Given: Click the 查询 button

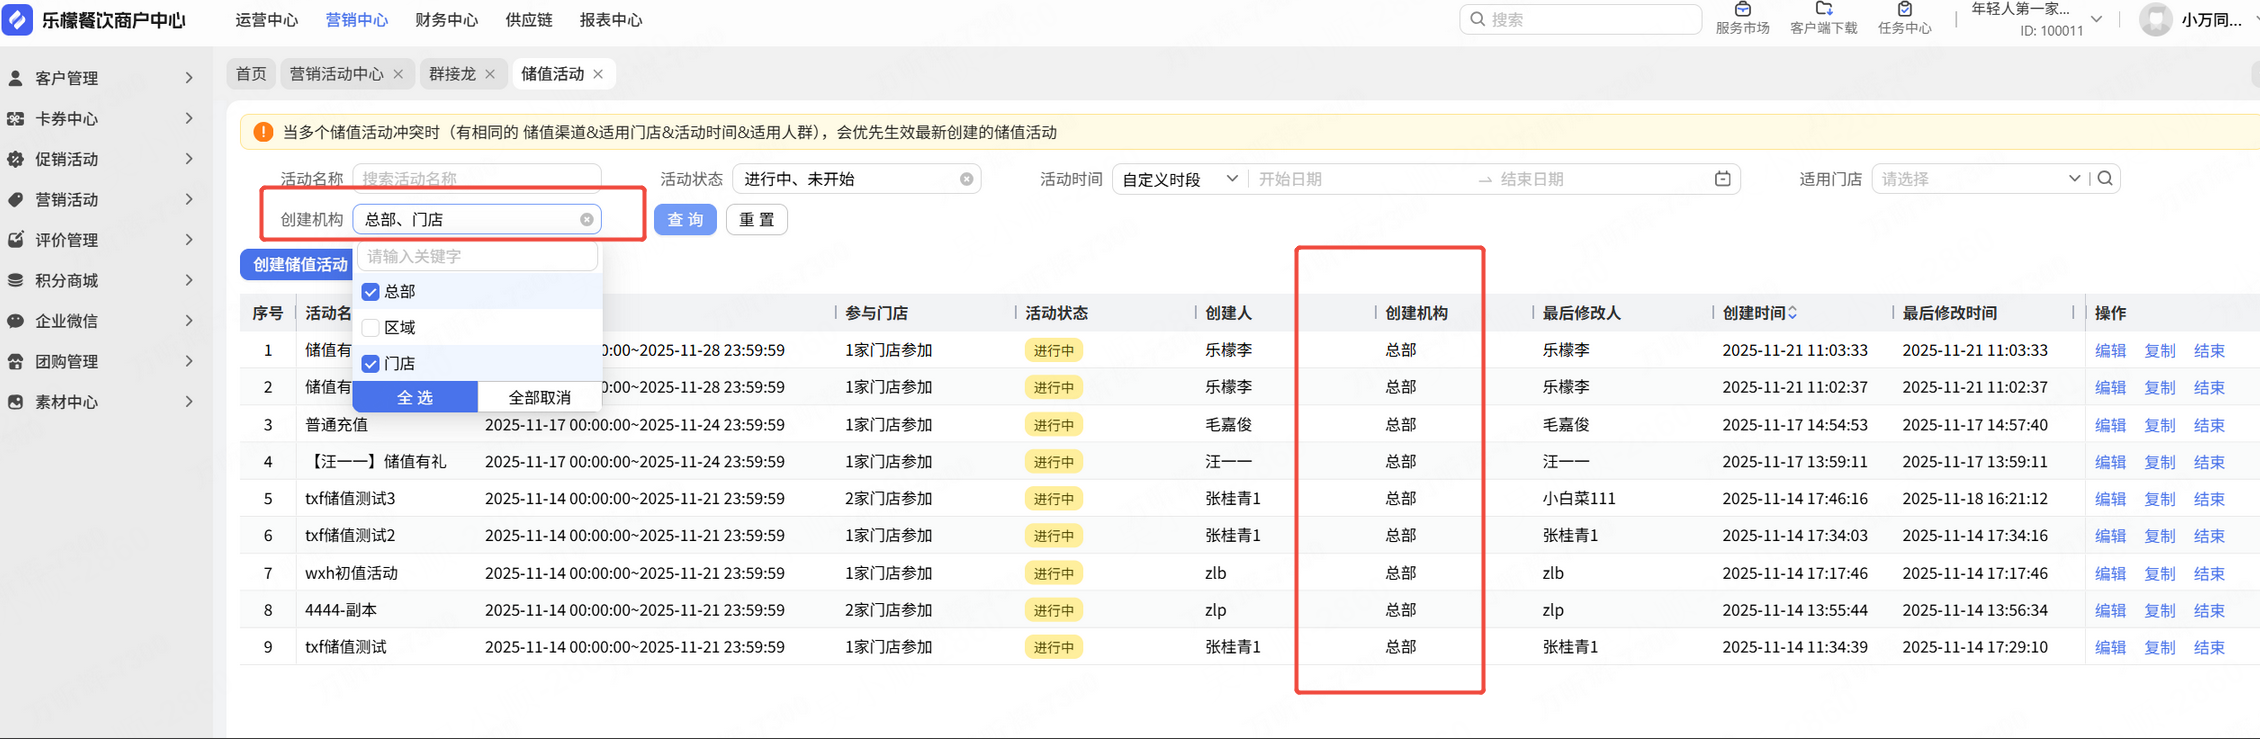Looking at the screenshot, I should click(x=685, y=220).
